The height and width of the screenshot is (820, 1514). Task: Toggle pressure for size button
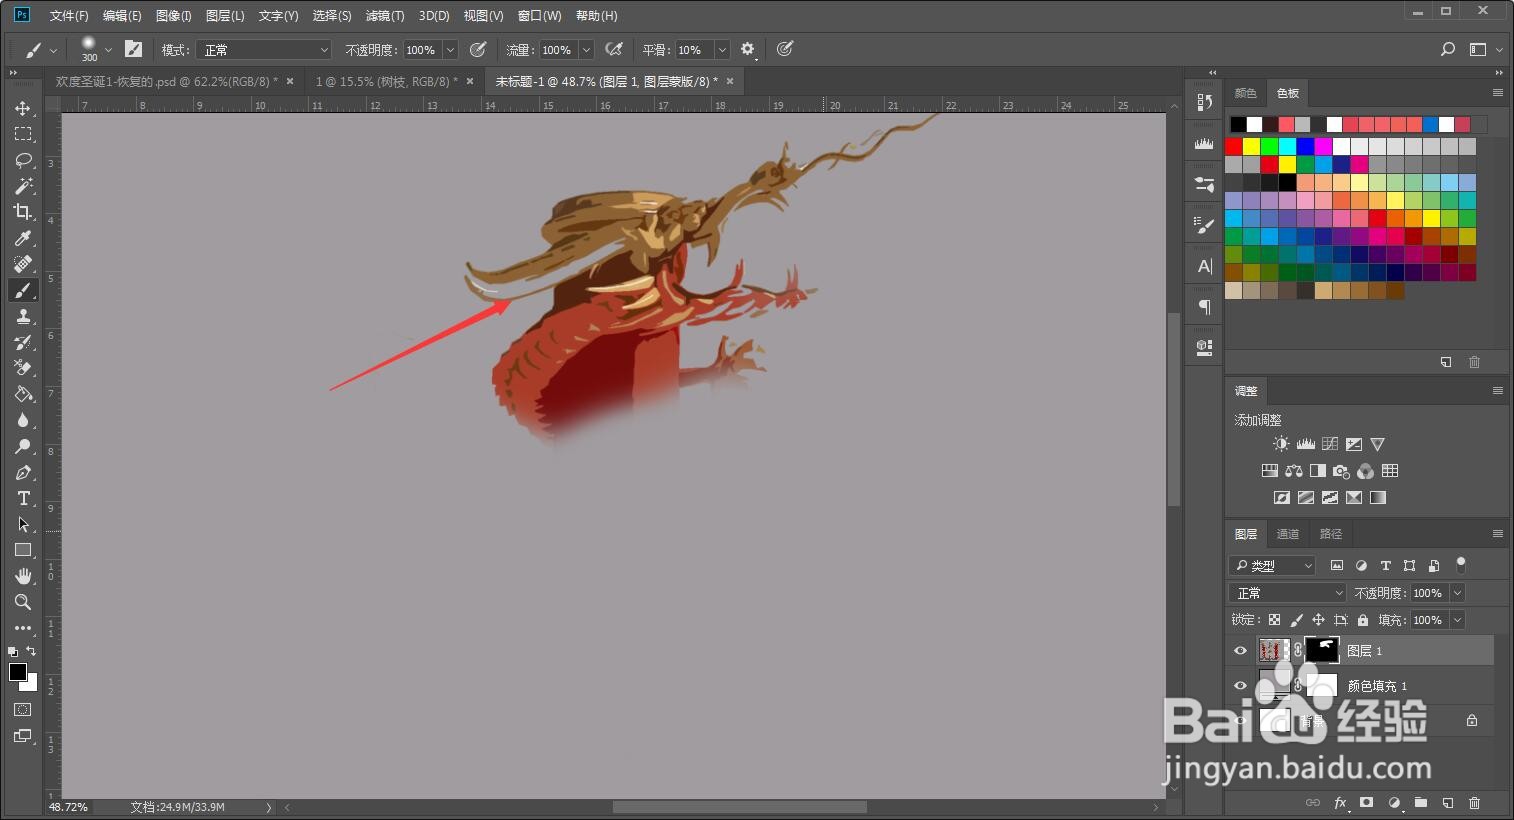pyautogui.click(x=785, y=49)
